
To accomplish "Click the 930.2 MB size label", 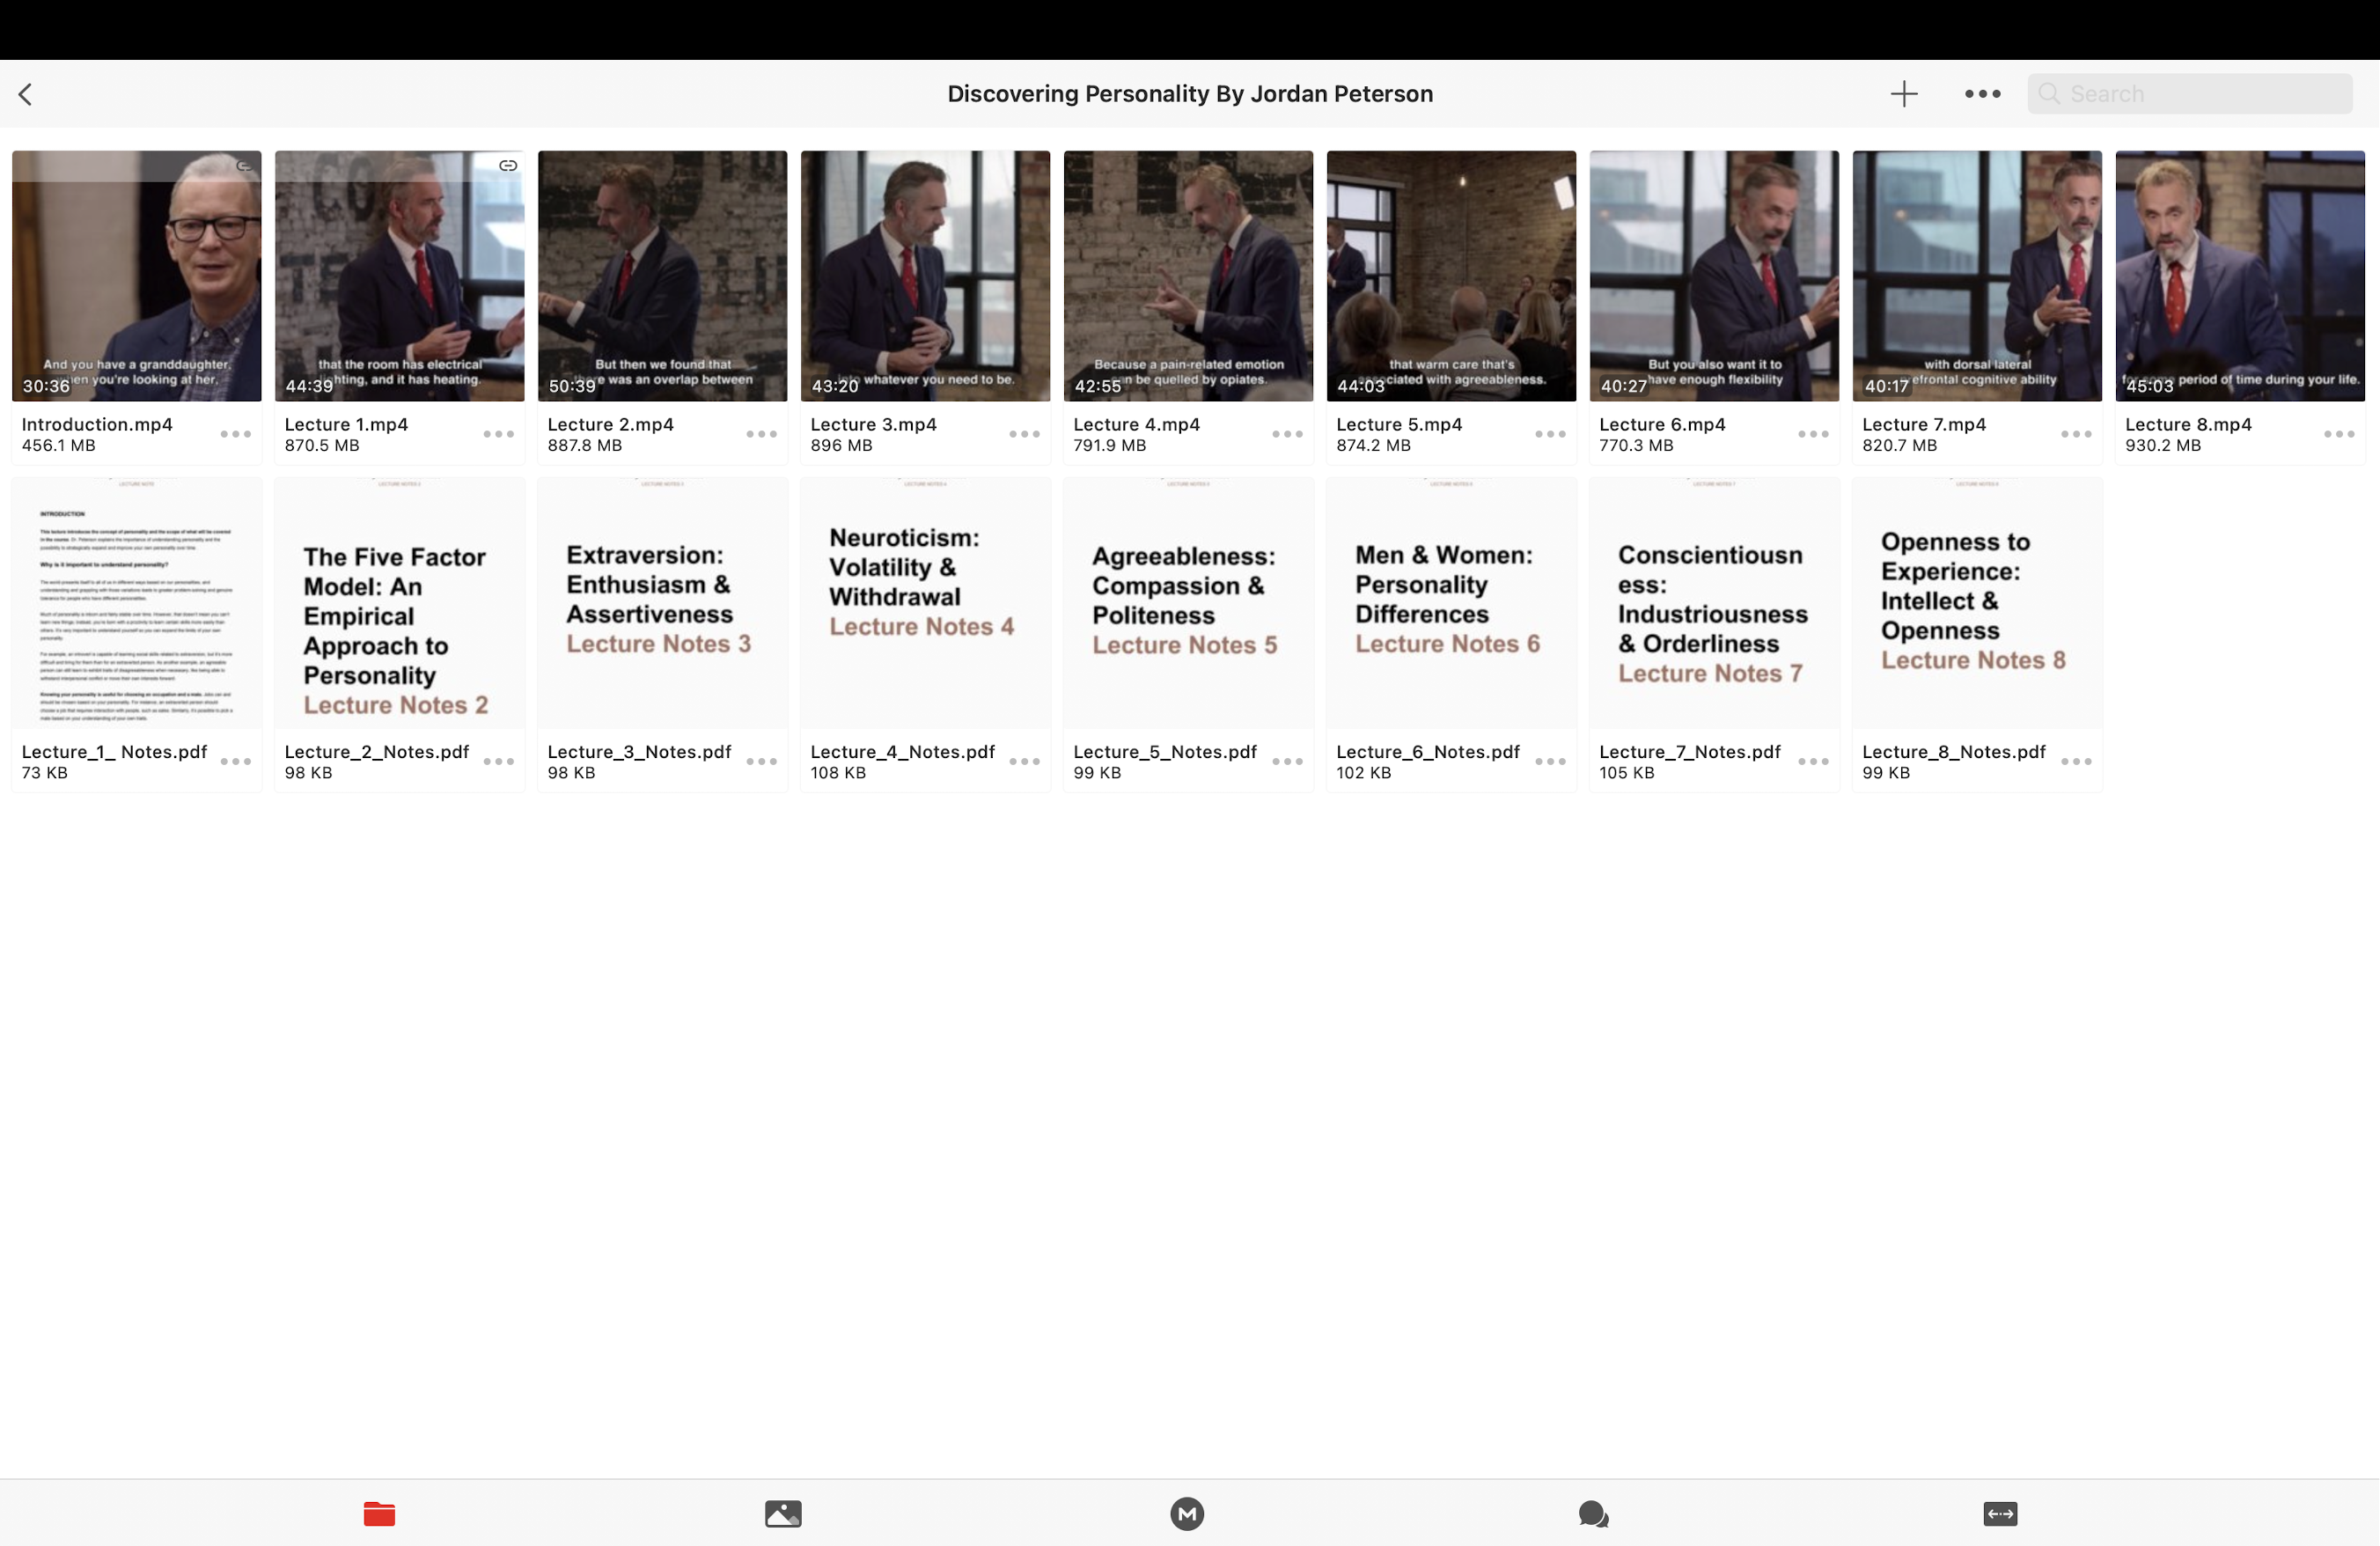I will pyautogui.click(x=2163, y=446).
